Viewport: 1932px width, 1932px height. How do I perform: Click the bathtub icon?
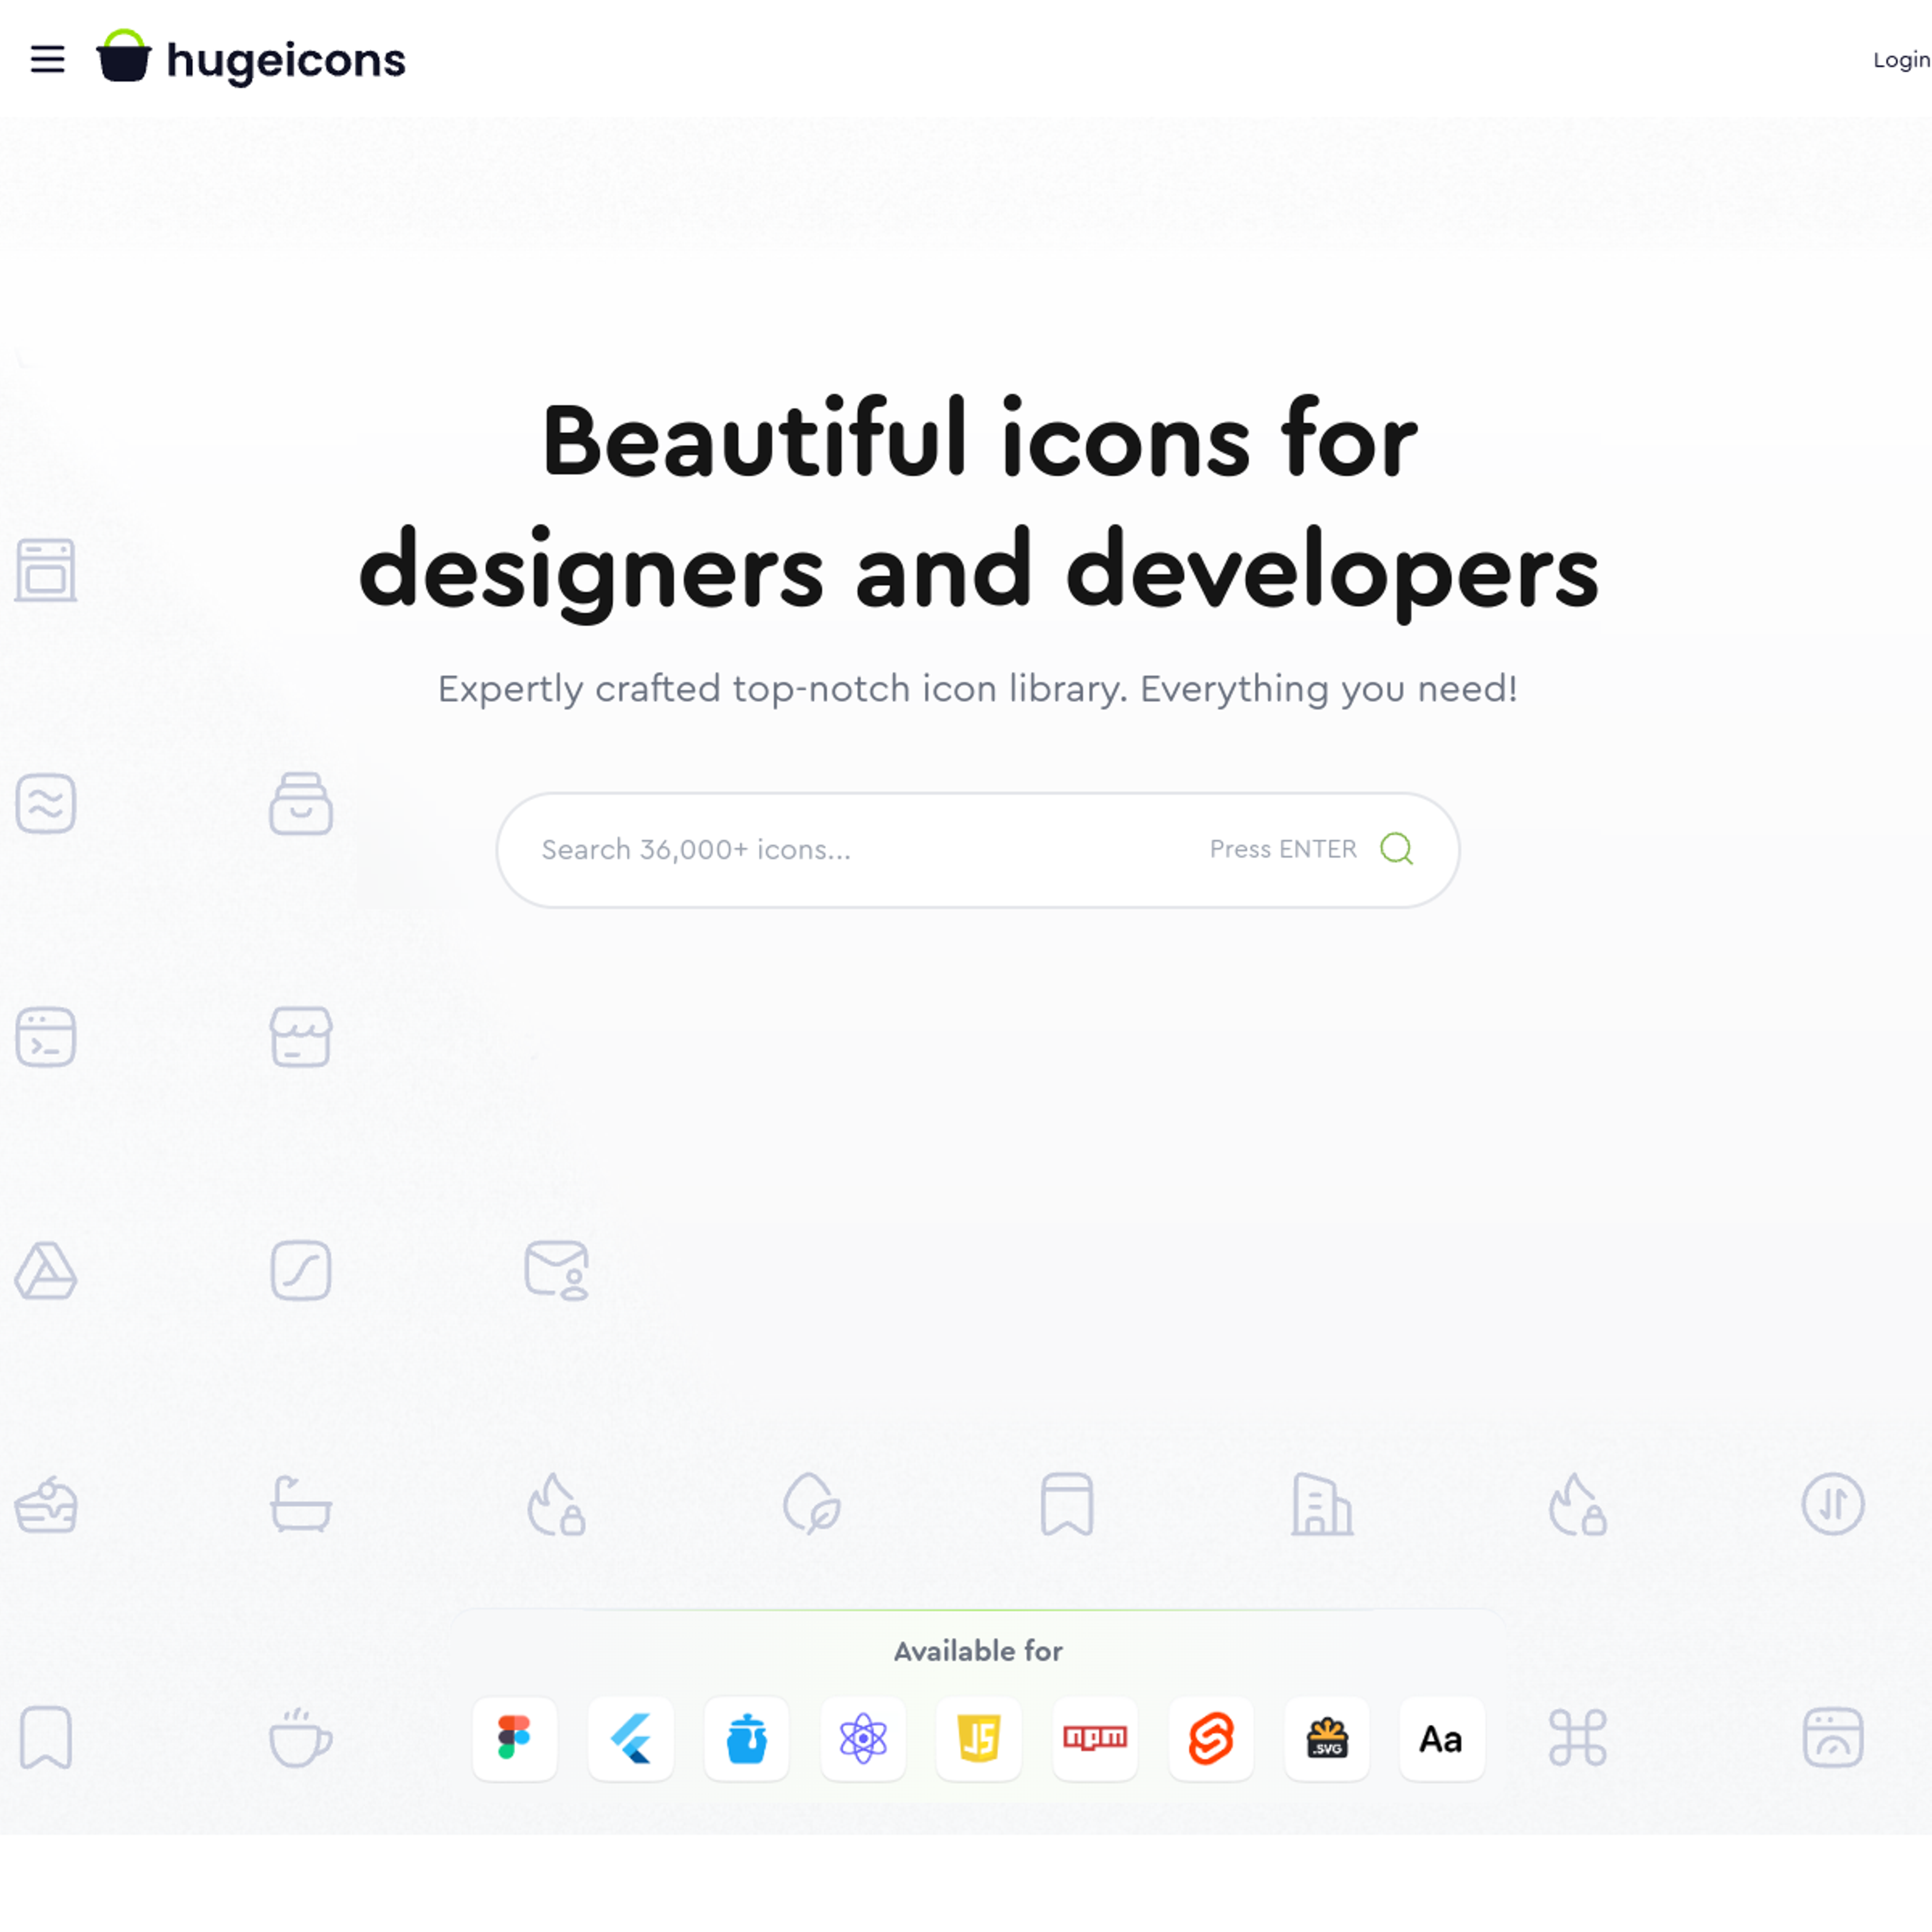(x=301, y=1504)
